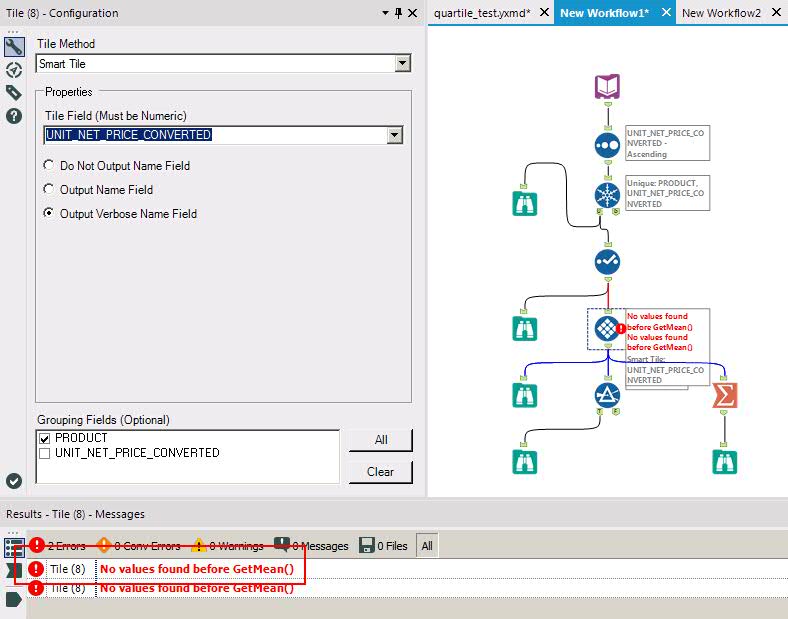788x619 pixels.
Task: Select the Unique snowflake tool on canvas
Action: click(608, 195)
